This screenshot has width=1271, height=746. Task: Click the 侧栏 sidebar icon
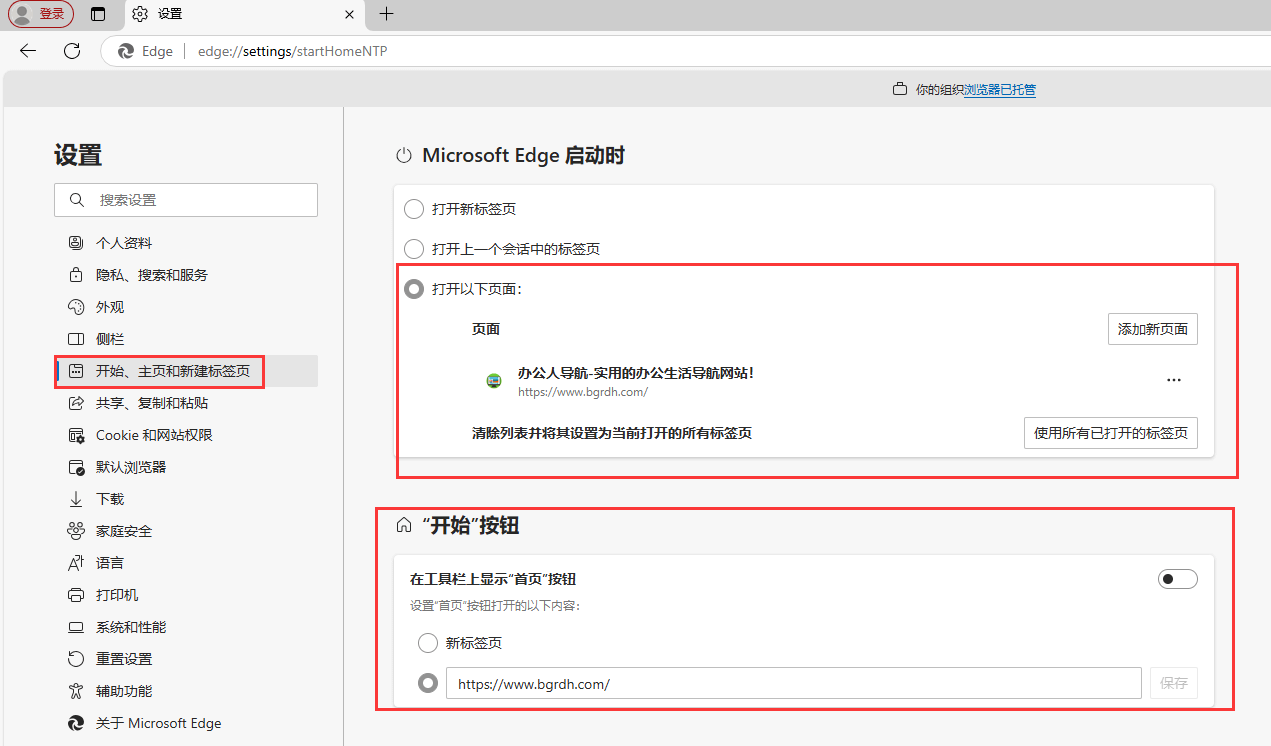tap(76, 339)
